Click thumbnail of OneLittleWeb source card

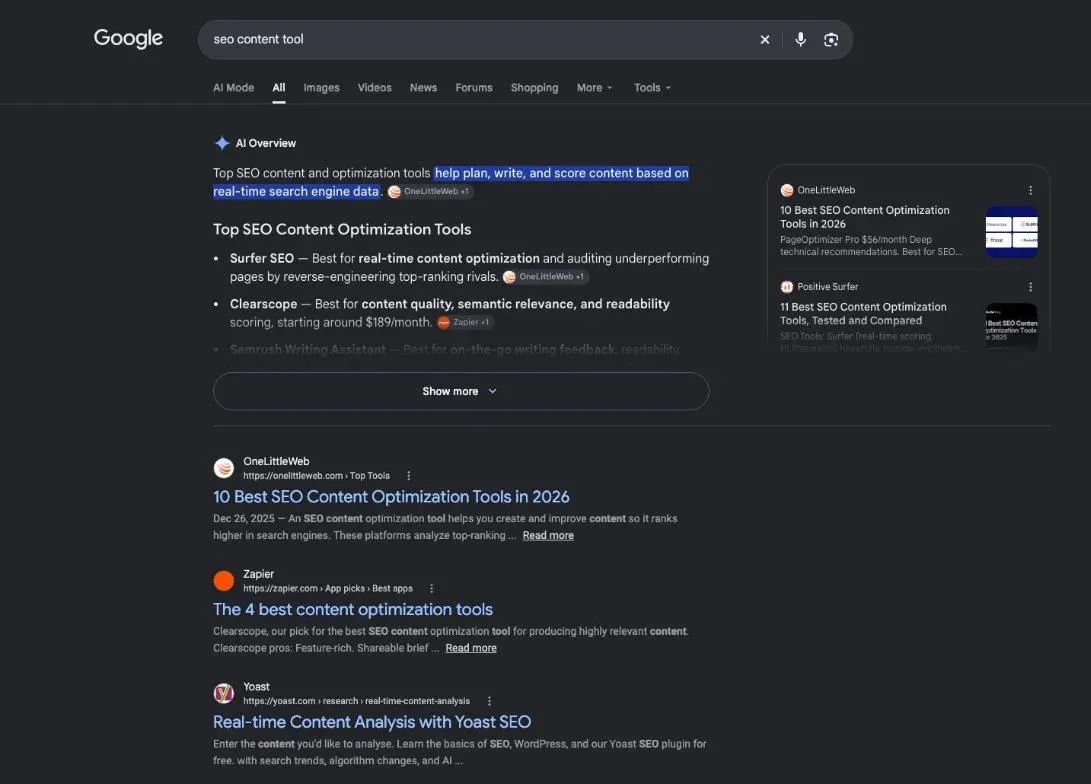tap(1012, 232)
